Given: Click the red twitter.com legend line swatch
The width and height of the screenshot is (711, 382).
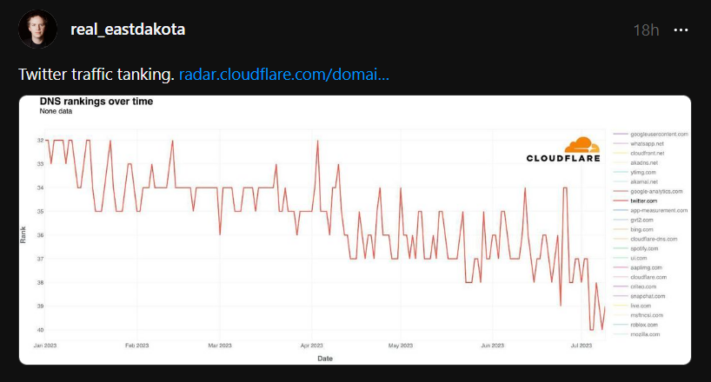Looking at the screenshot, I should coord(620,201).
